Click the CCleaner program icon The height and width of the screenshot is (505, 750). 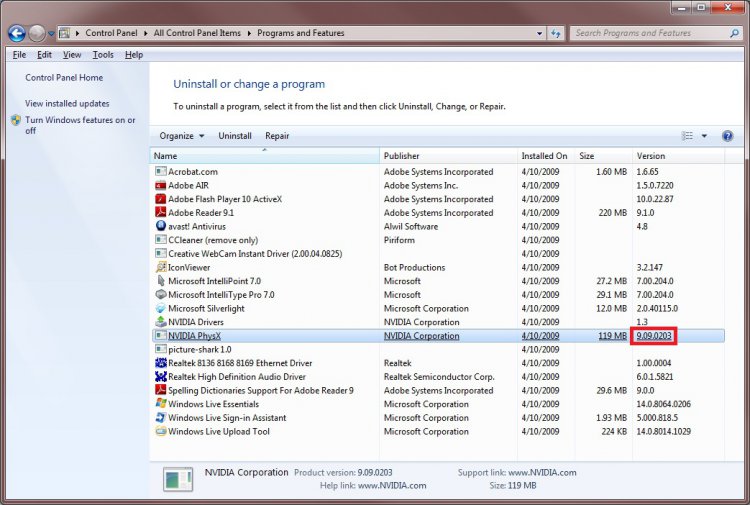161,240
